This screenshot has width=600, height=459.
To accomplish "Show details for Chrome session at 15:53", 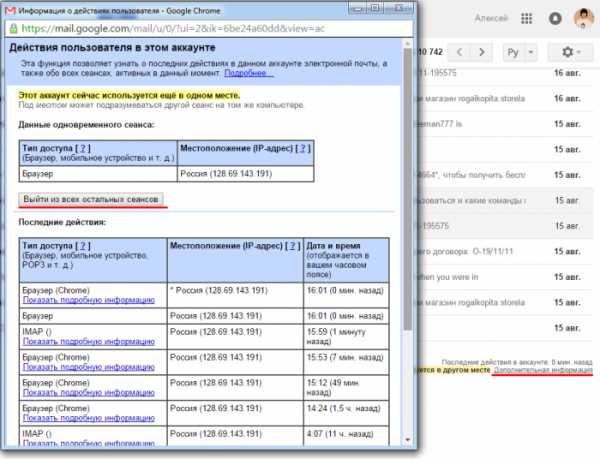I will coord(89,367).
